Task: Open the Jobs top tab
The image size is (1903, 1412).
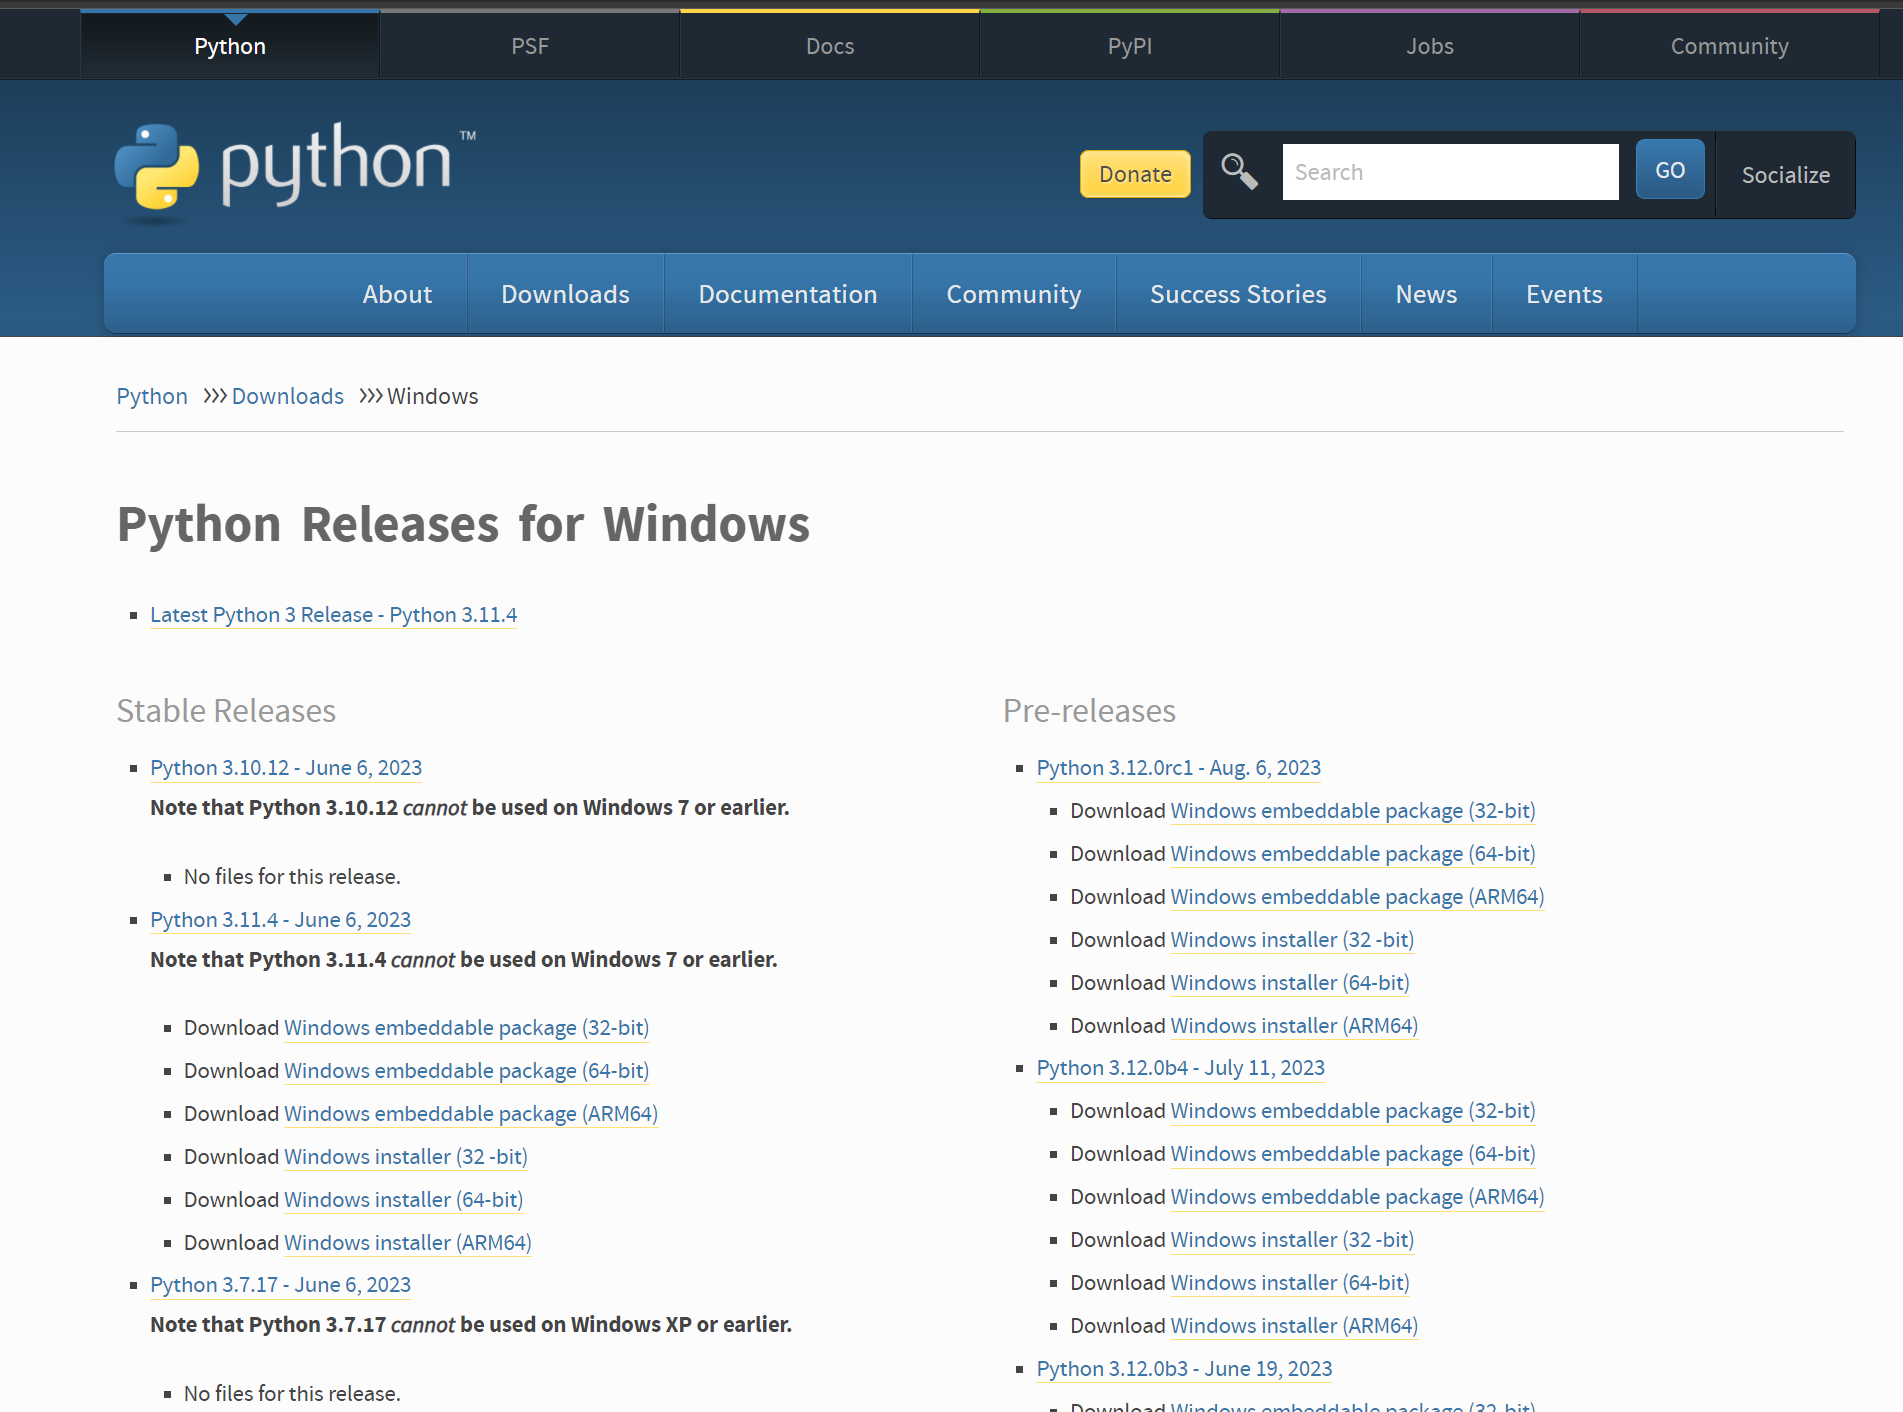Action: coord(1430,46)
